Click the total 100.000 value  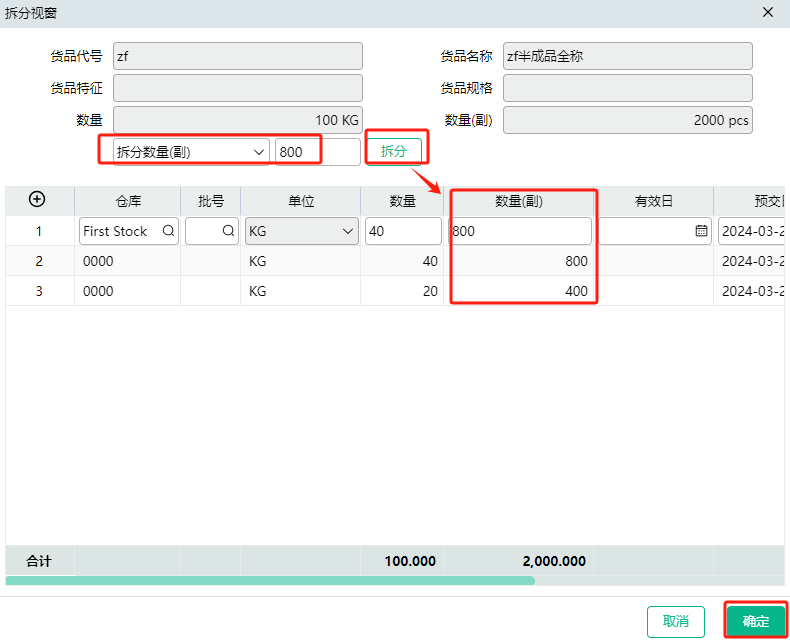(x=410, y=561)
